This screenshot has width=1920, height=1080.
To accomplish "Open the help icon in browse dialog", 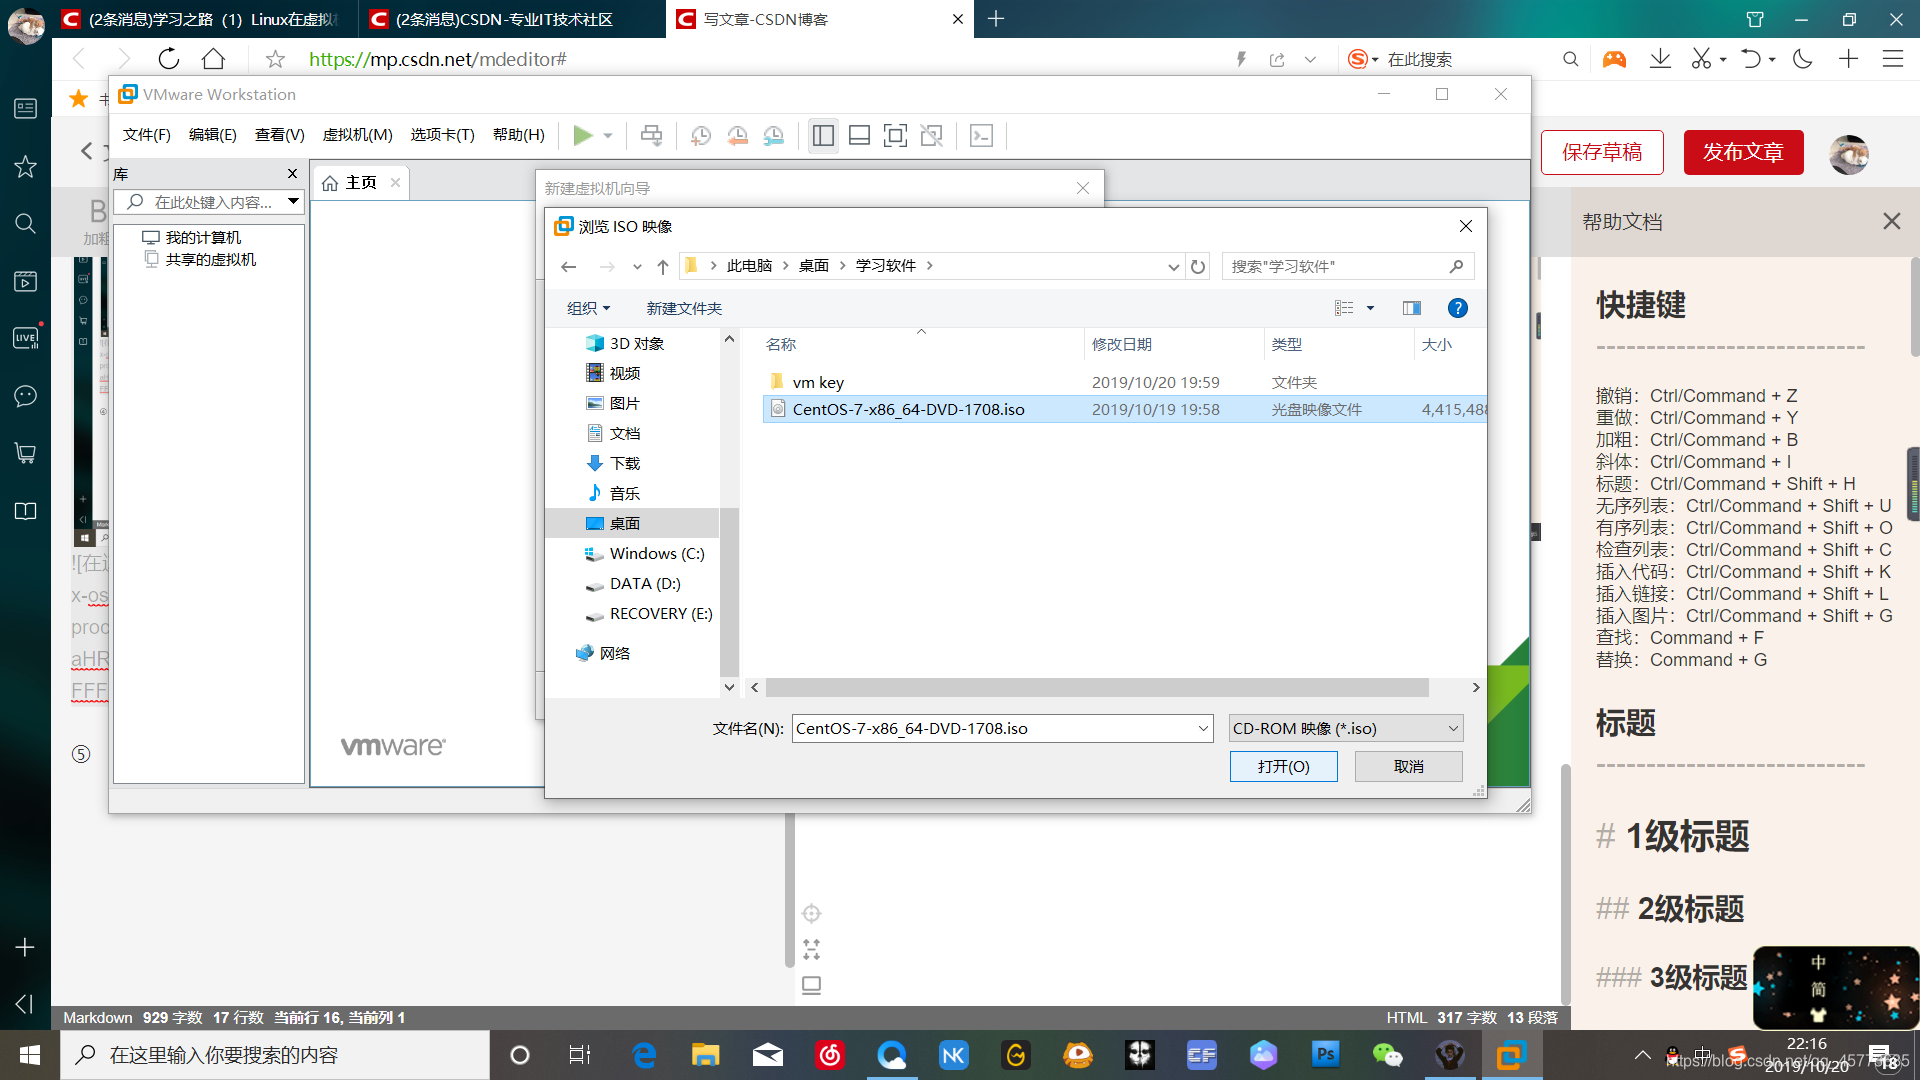I will [x=1458, y=308].
